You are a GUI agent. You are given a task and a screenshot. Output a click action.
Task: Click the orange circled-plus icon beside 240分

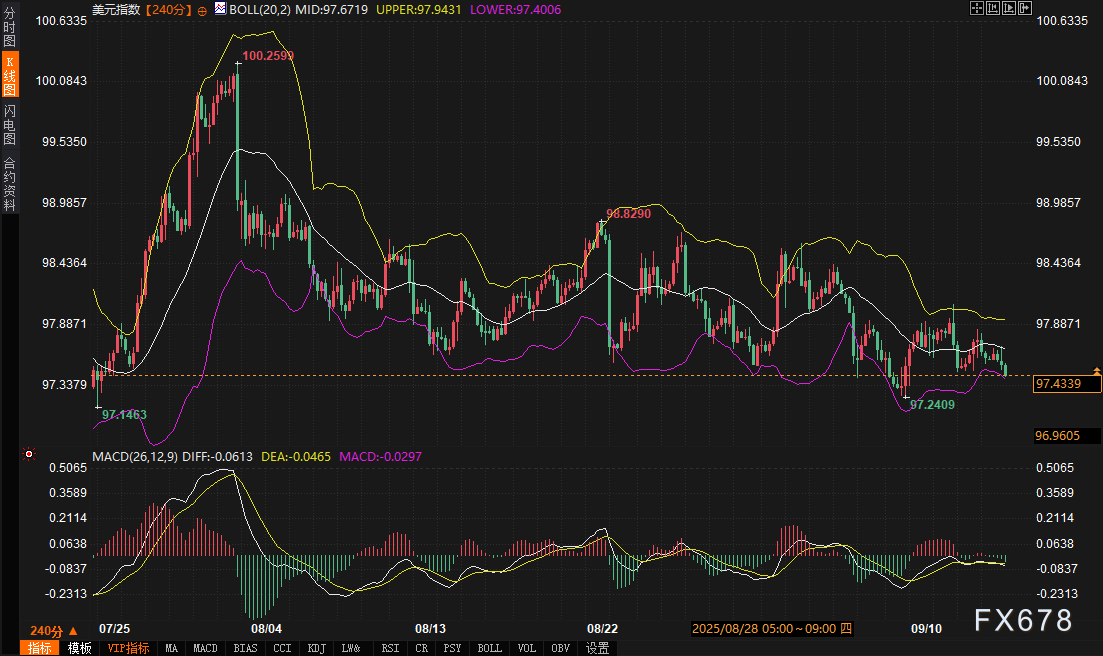[x=203, y=9]
